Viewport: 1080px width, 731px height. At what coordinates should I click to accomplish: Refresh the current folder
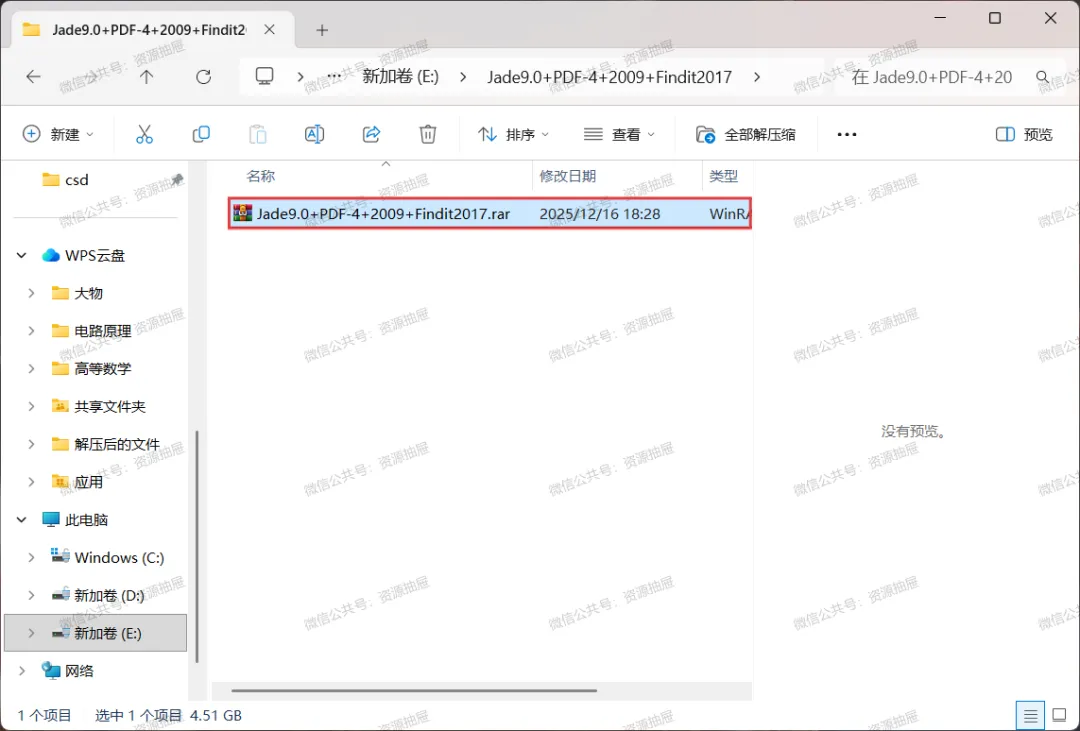coord(203,76)
